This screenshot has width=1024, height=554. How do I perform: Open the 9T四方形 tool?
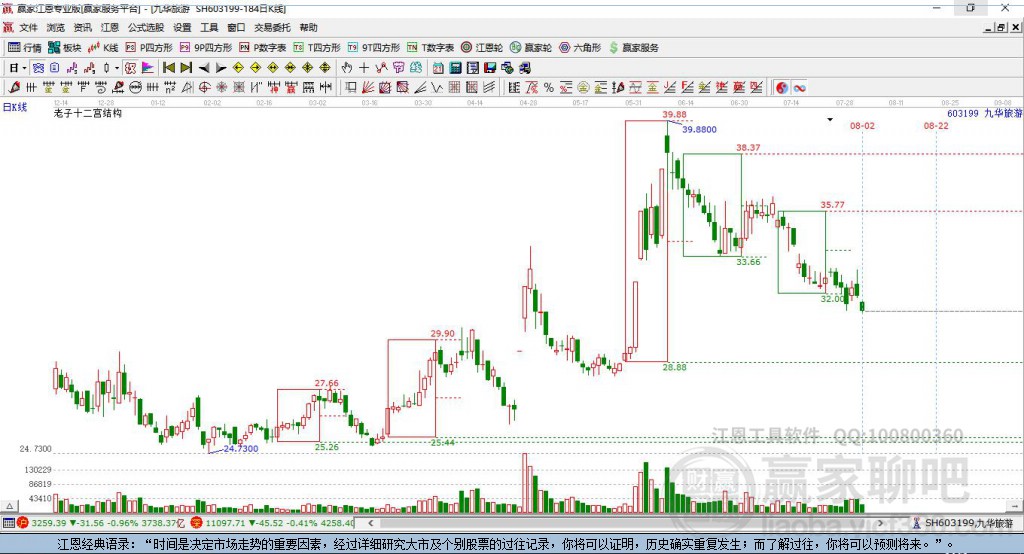click(374, 48)
